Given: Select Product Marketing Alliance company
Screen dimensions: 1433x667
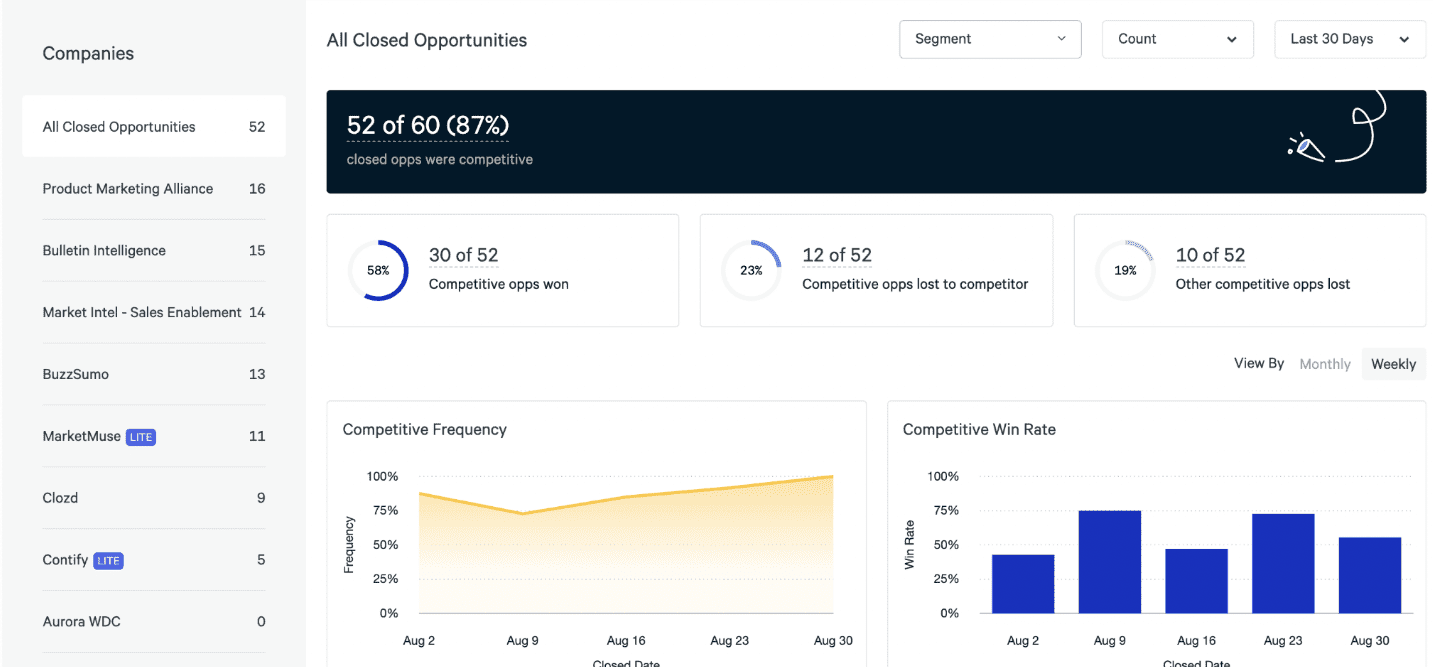Looking at the screenshot, I should click(x=154, y=189).
